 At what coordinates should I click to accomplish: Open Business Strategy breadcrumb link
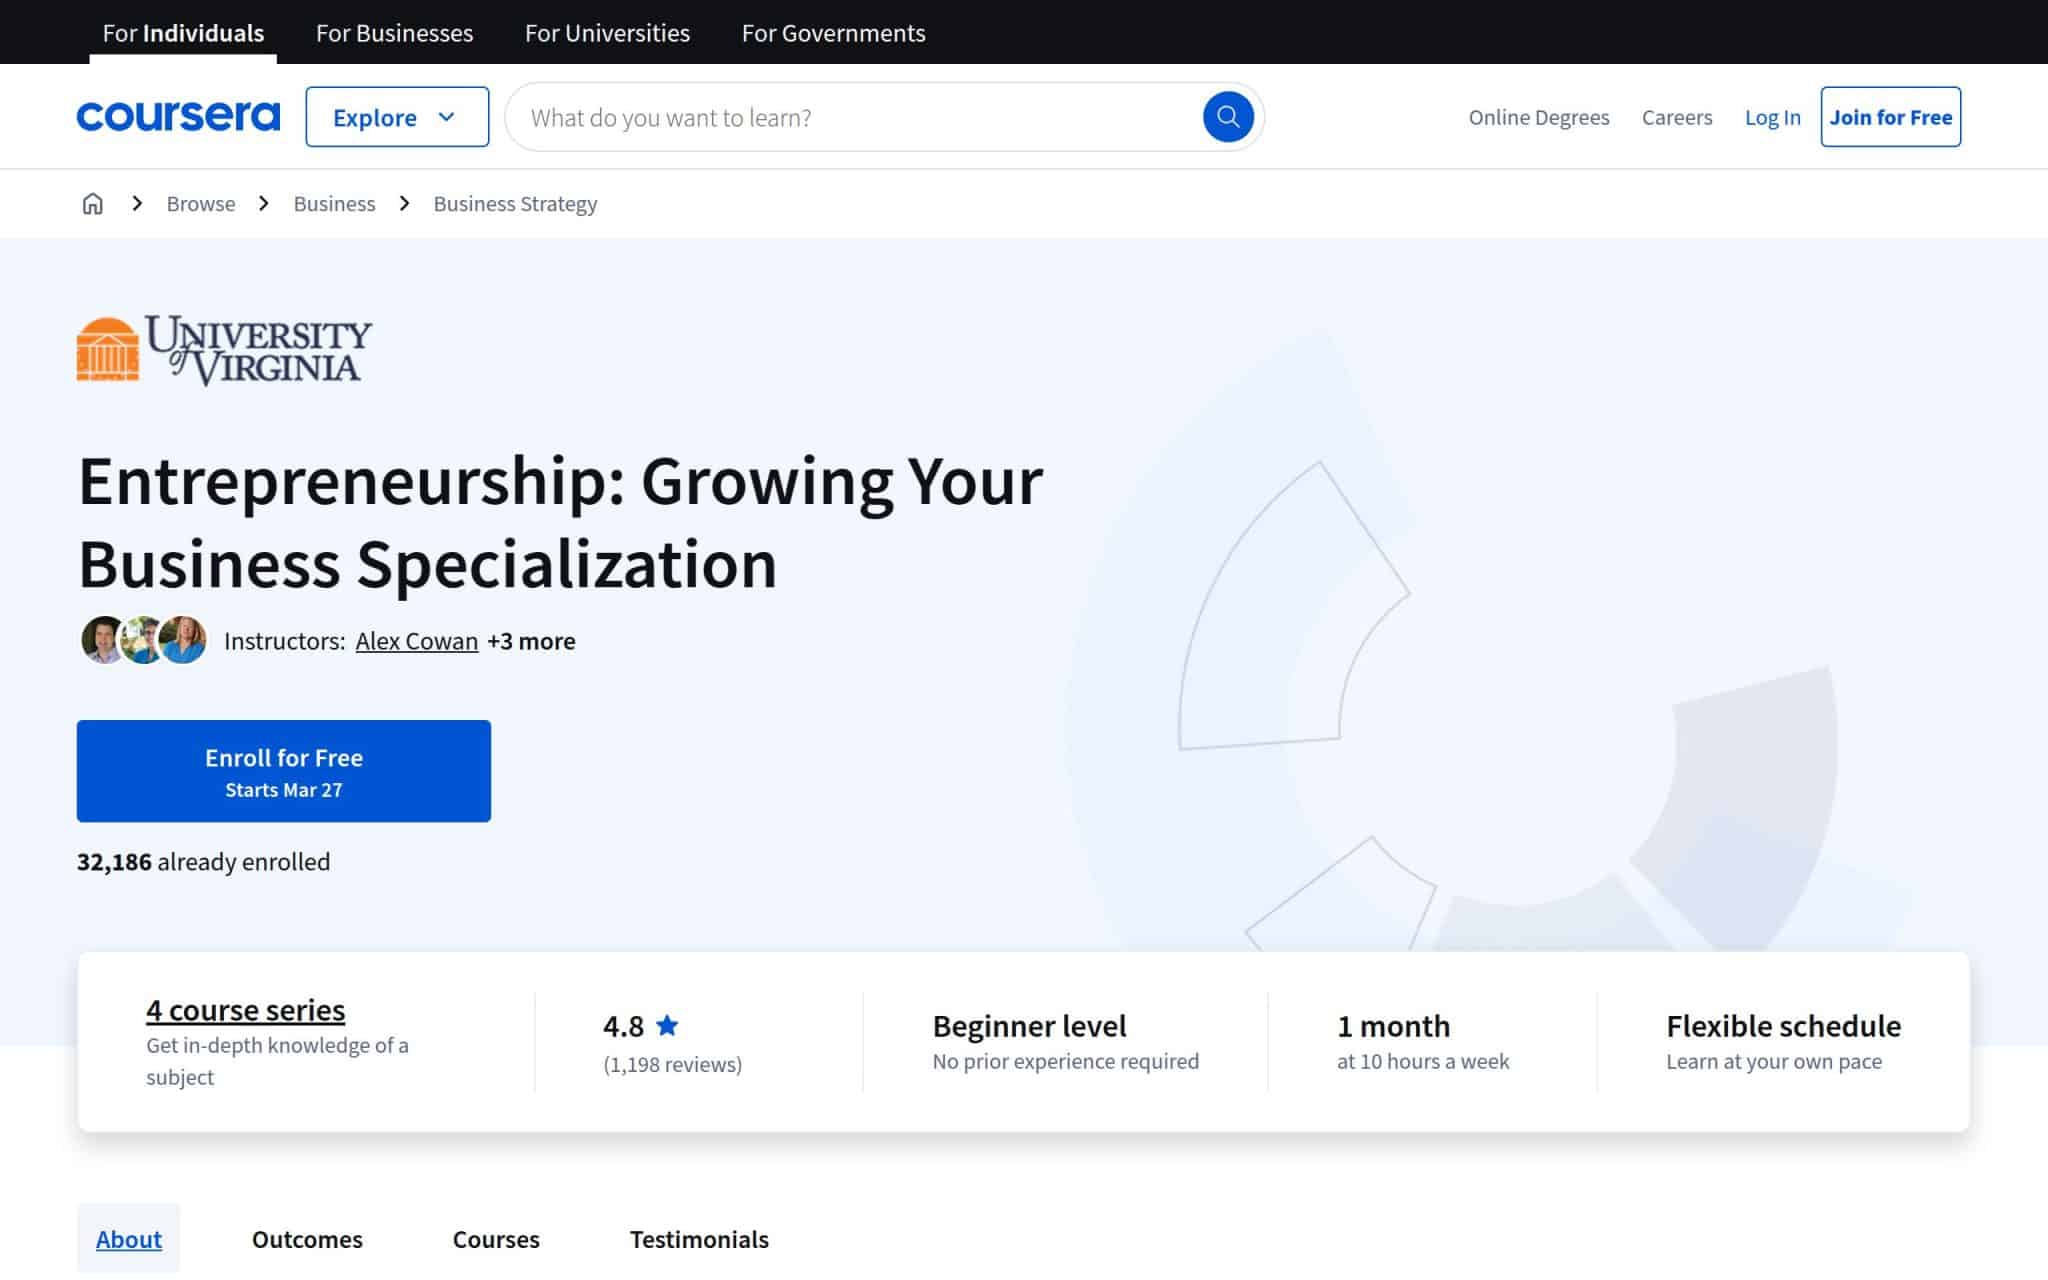(515, 204)
